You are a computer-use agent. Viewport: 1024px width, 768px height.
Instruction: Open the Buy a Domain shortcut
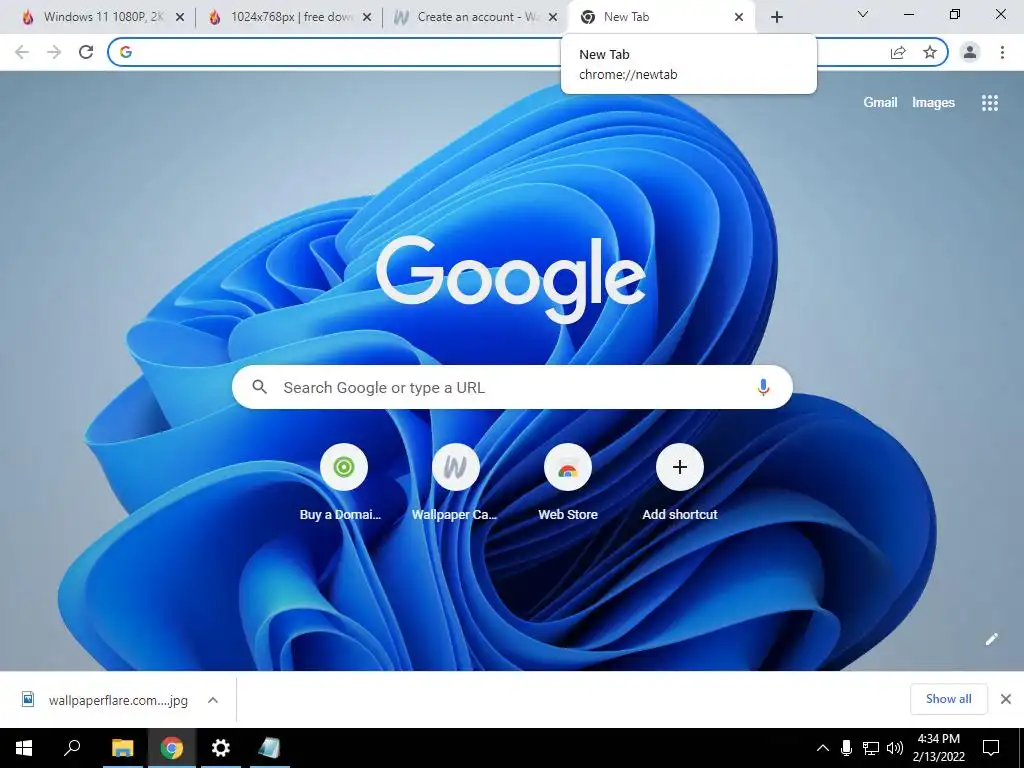tap(344, 483)
